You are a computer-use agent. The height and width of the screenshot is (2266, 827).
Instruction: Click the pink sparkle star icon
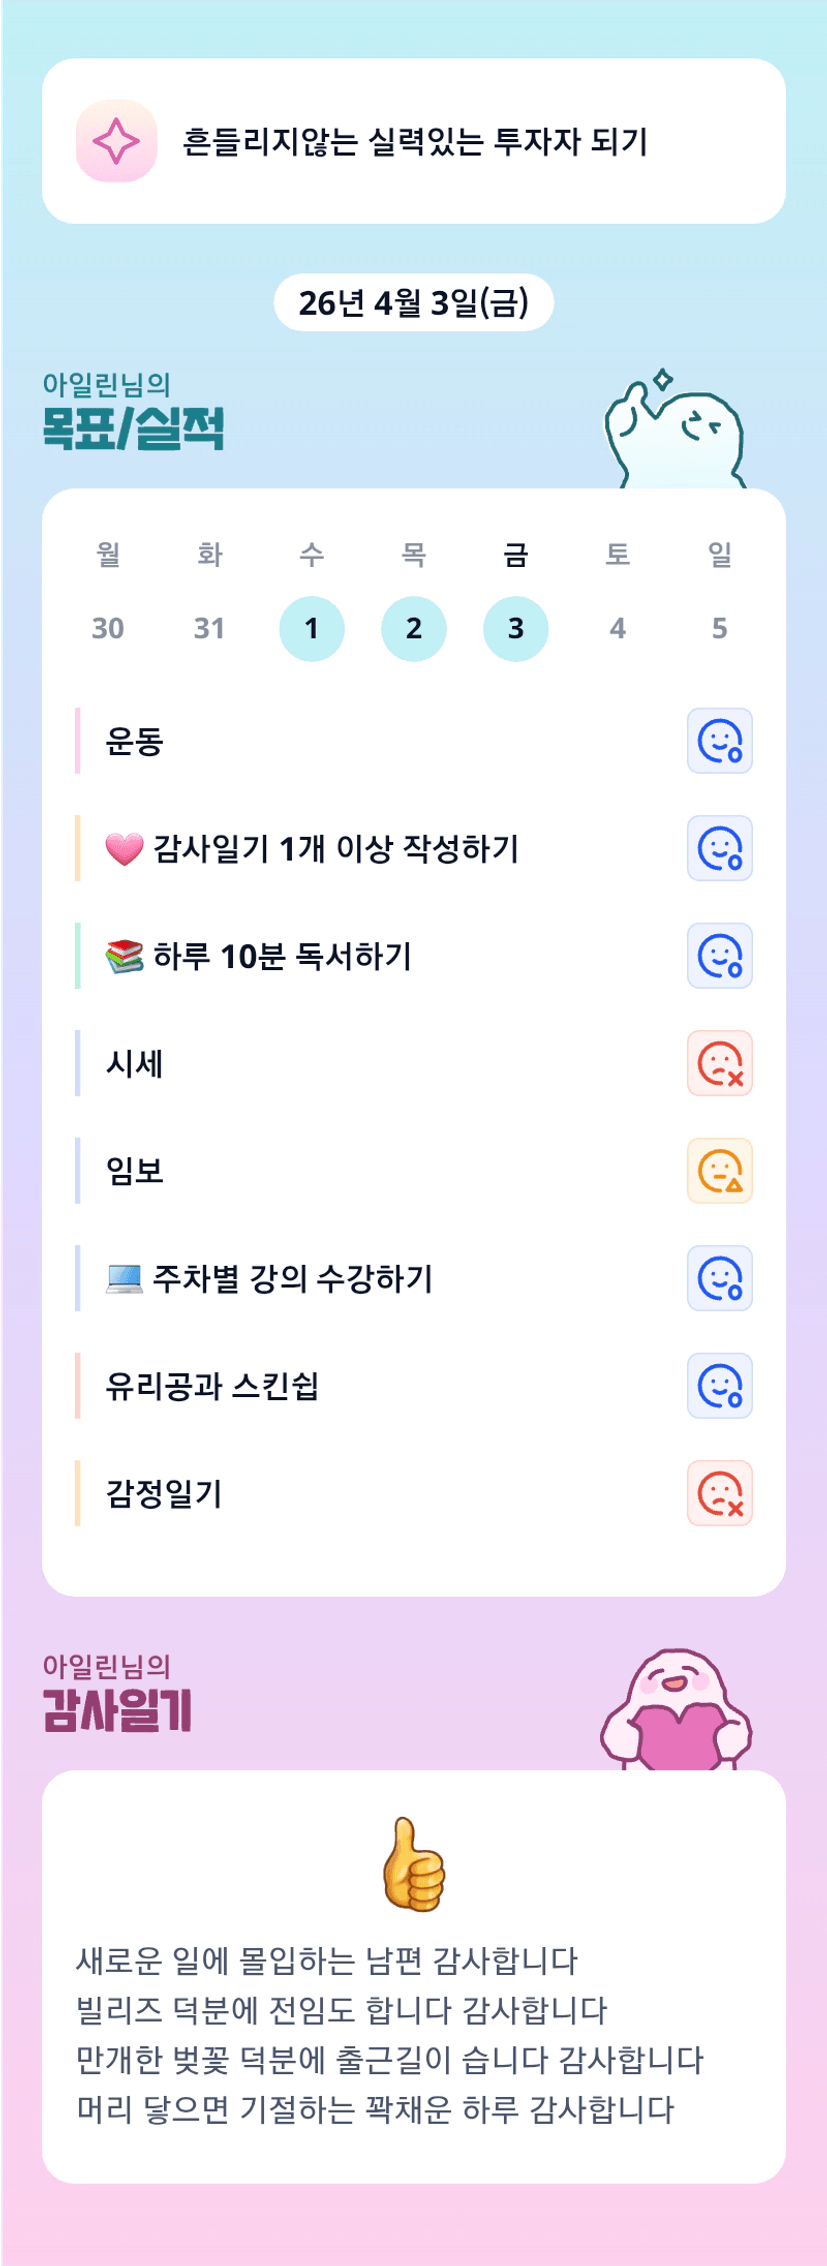click(x=116, y=141)
